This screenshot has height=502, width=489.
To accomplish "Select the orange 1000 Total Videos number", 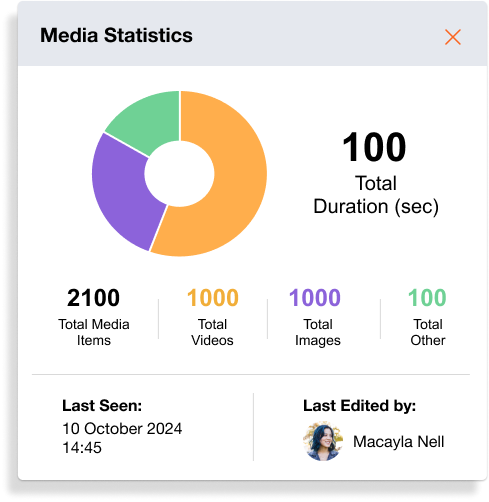I will pos(213,298).
